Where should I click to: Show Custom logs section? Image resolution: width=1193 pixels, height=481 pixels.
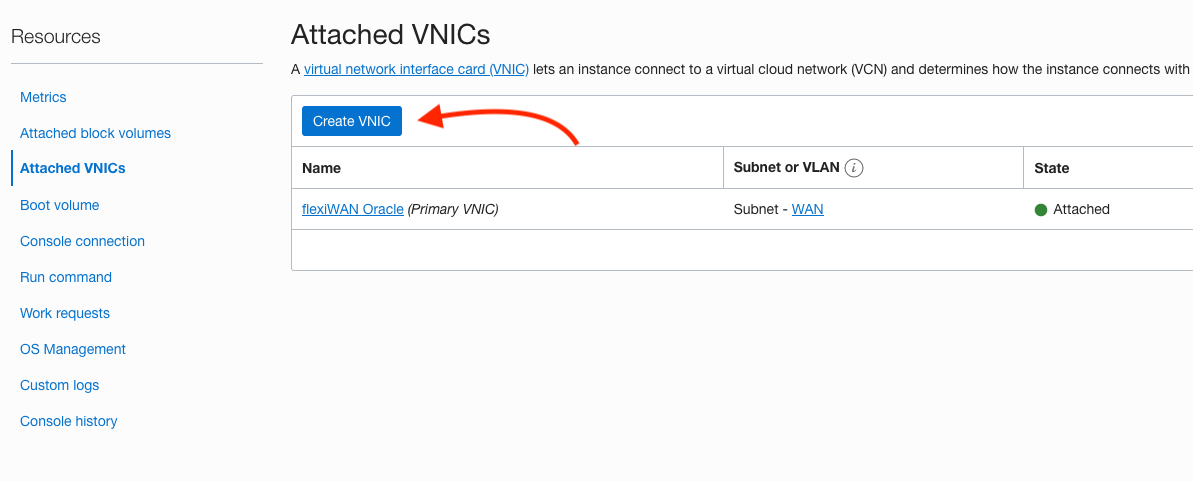tap(59, 385)
